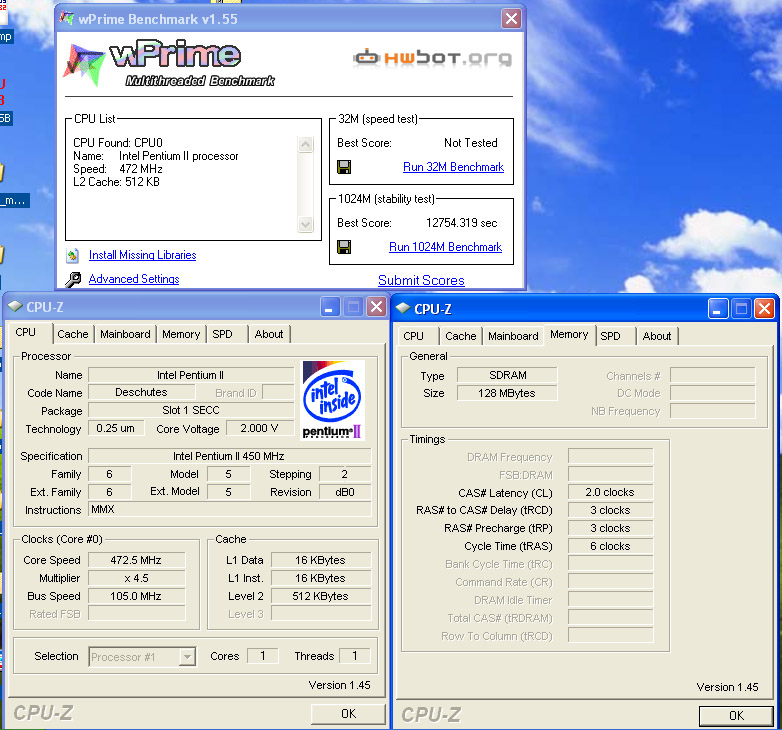Screen dimensions: 782x730
Task: Click the Core Voltage 2.000 V field
Action: (x=259, y=428)
